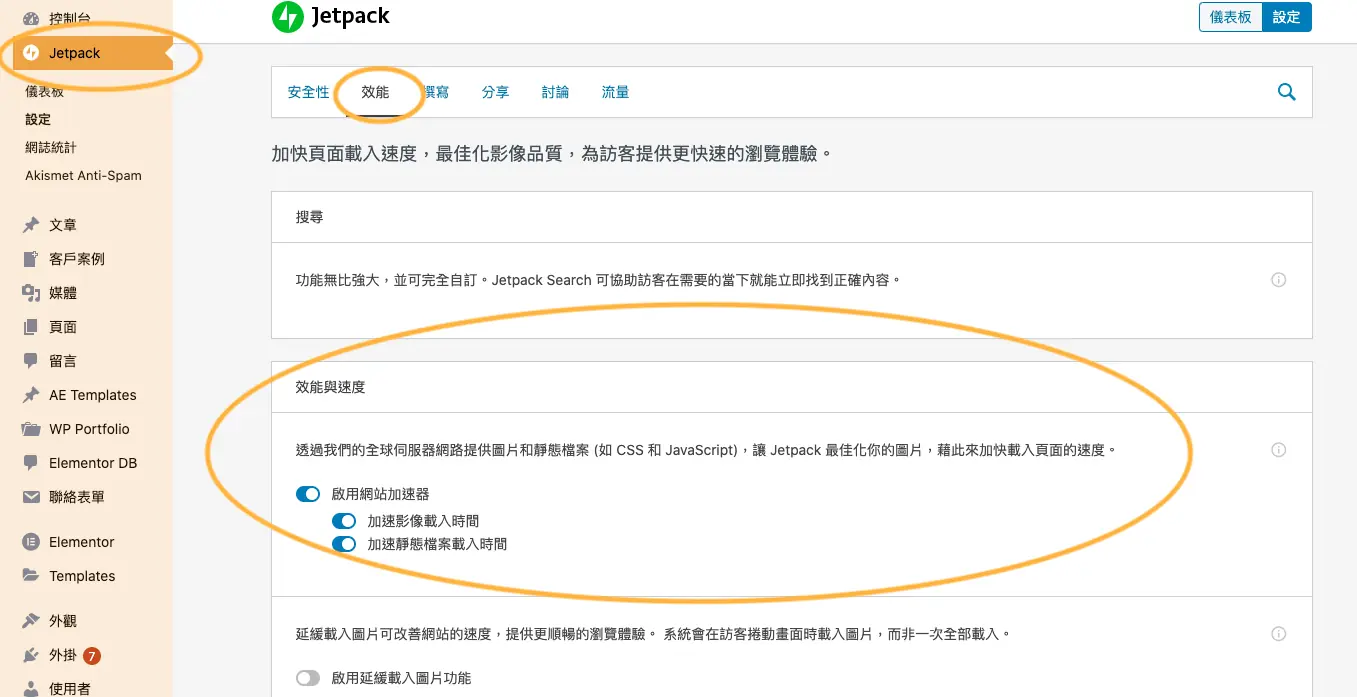Enable 啟用延緩載入圖片功能 switch
Image resolution: width=1357 pixels, height=697 pixels.
[308, 678]
